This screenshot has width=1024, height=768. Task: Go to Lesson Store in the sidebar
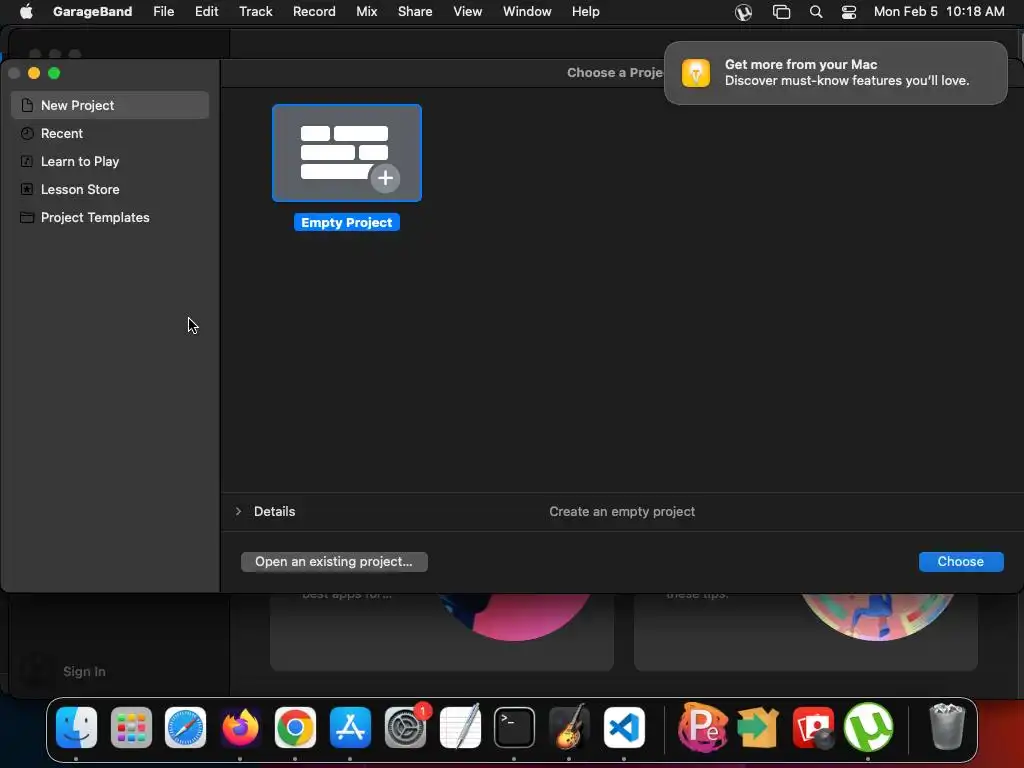pyautogui.click(x=110, y=189)
